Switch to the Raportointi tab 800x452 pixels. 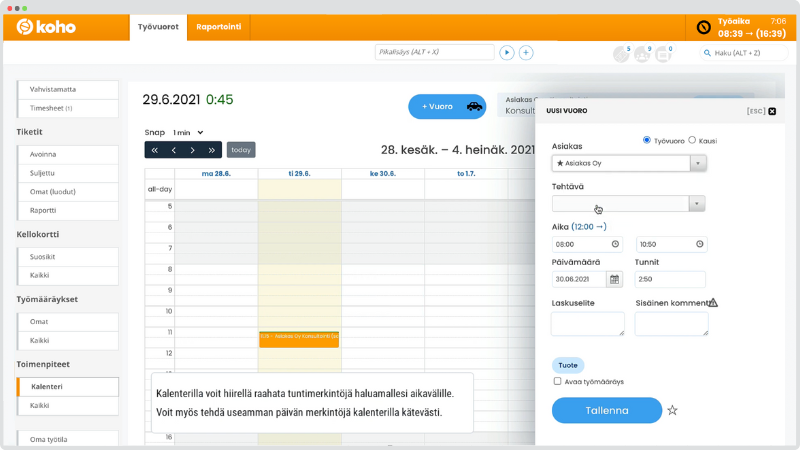pos(217,27)
